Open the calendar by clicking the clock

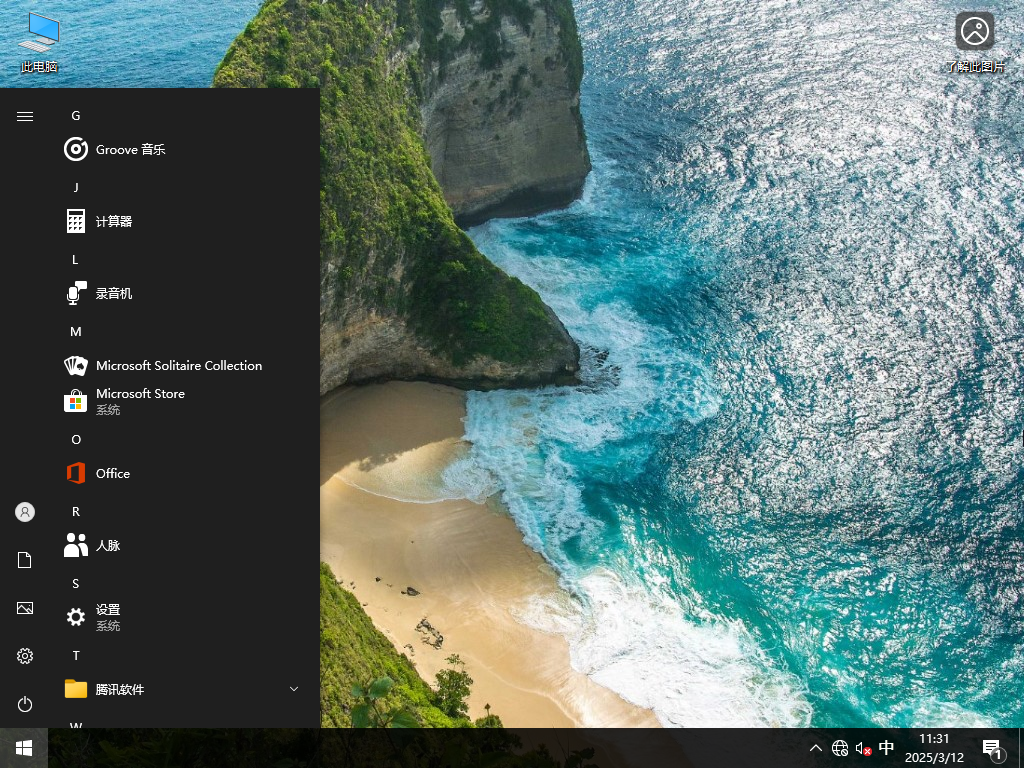point(936,747)
